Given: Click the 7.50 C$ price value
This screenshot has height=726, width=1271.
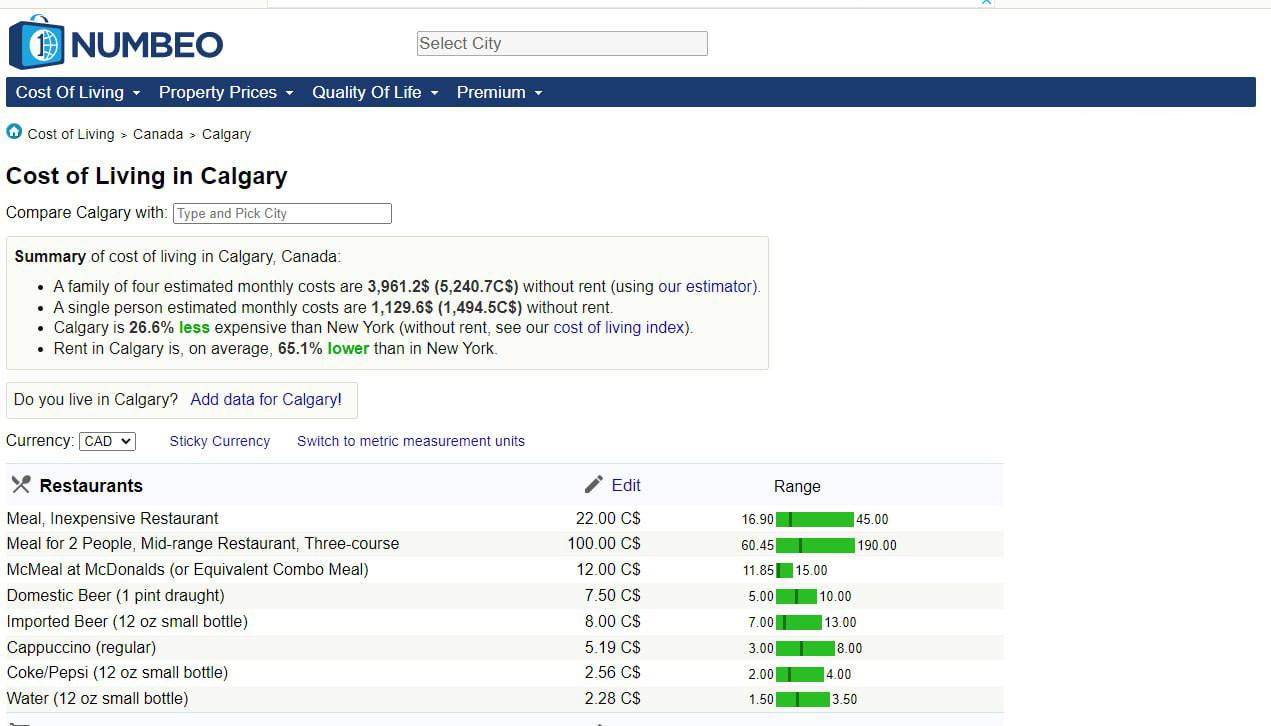Looking at the screenshot, I should click(x=612, y=596).
